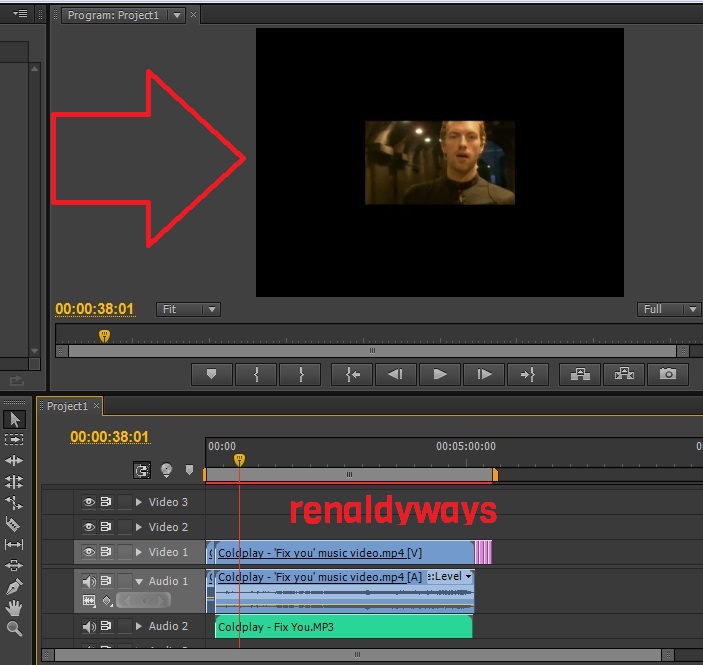Click the timeline playhead marker
703x665 pixels.
[239, 460]
